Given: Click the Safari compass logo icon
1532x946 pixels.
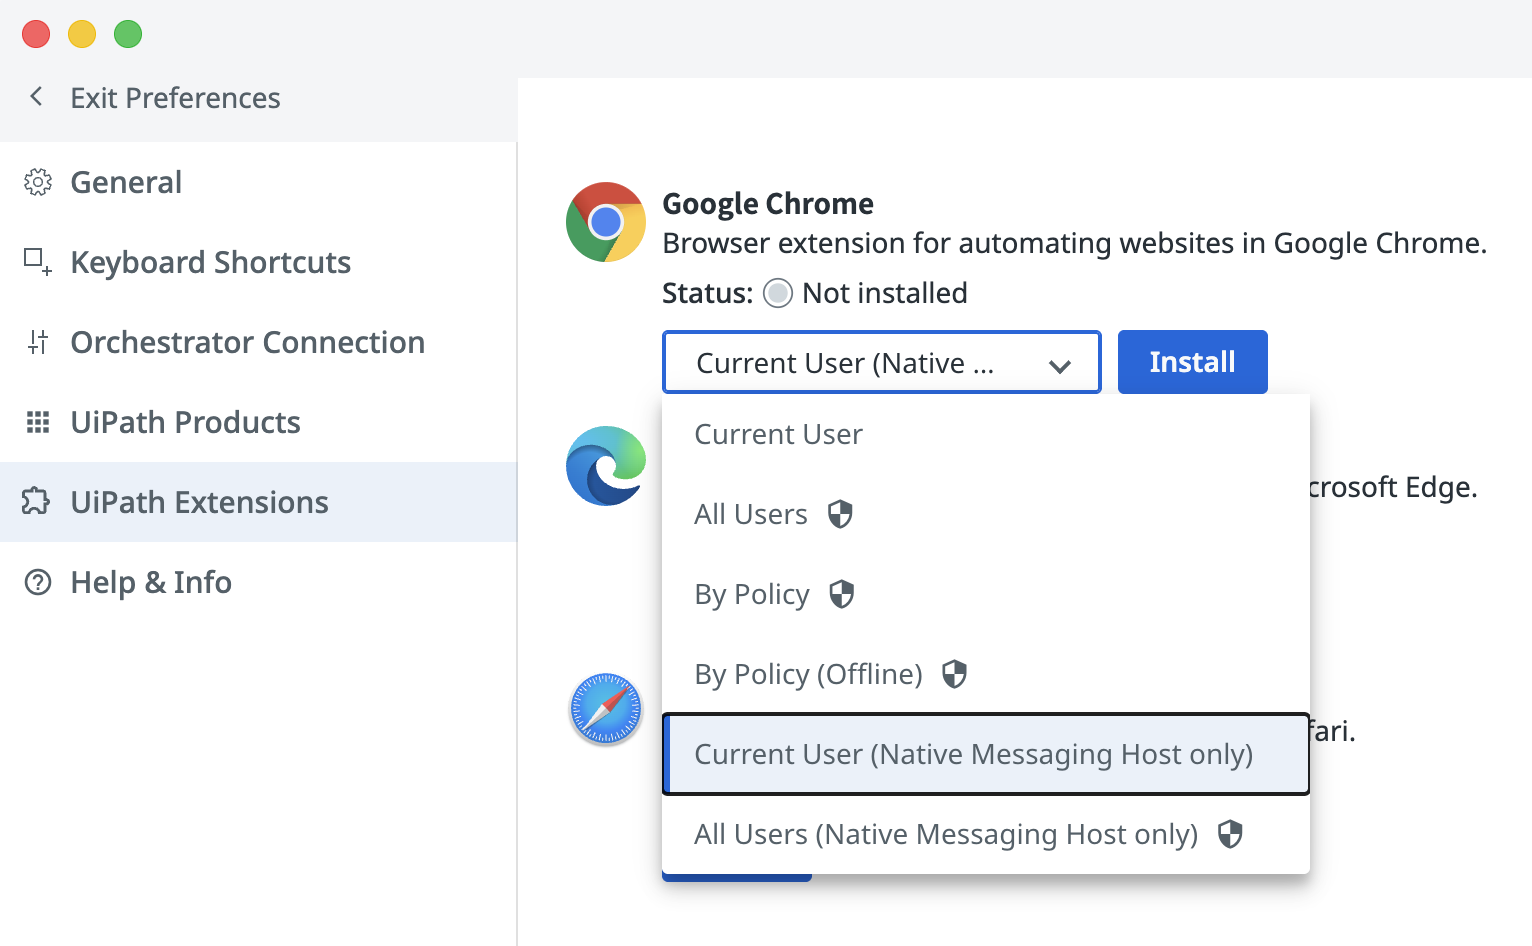Looking at the screenshot, I should (x=606, y=710).
